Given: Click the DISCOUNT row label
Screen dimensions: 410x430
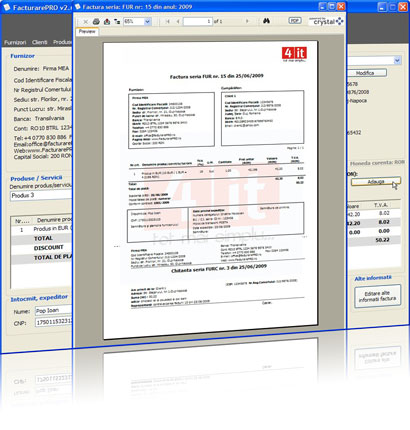Looking at the screenshot, I should tap(48, 248).
